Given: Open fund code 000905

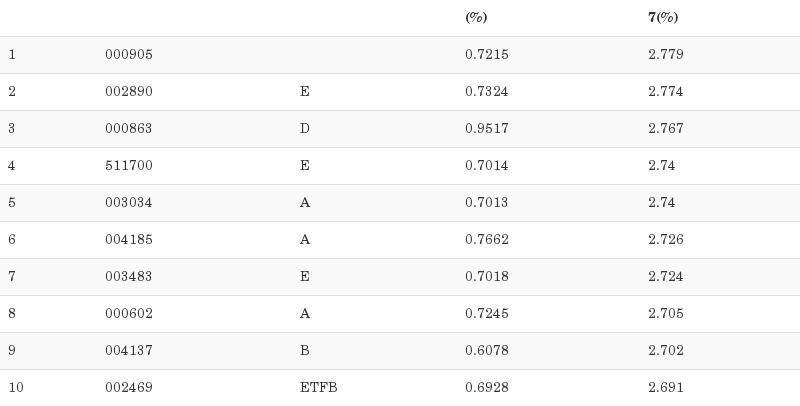Looking at the screenshot, I should coord(128,55).
